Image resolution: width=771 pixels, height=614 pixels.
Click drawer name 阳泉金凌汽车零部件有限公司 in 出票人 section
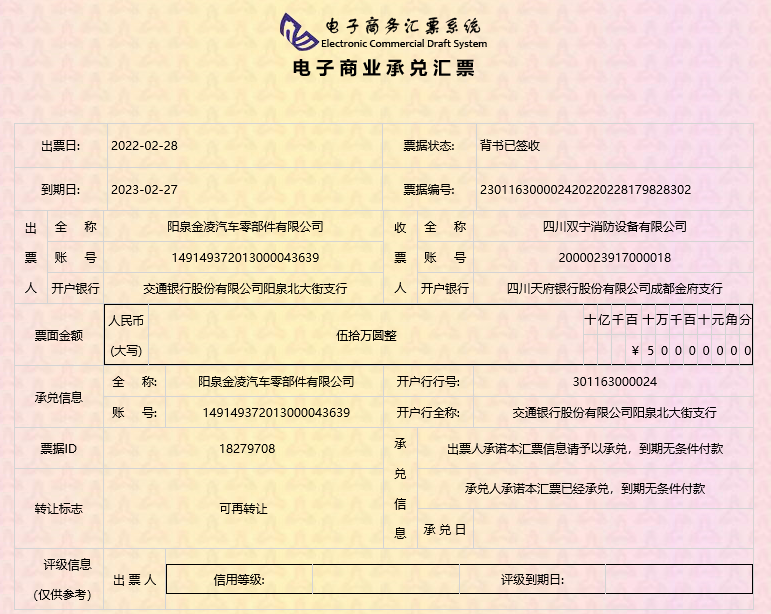[245, 227]
